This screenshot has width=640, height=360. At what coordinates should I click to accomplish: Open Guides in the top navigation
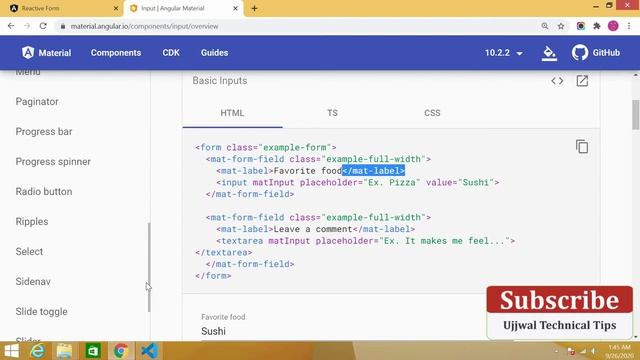(x=214, y=53)
